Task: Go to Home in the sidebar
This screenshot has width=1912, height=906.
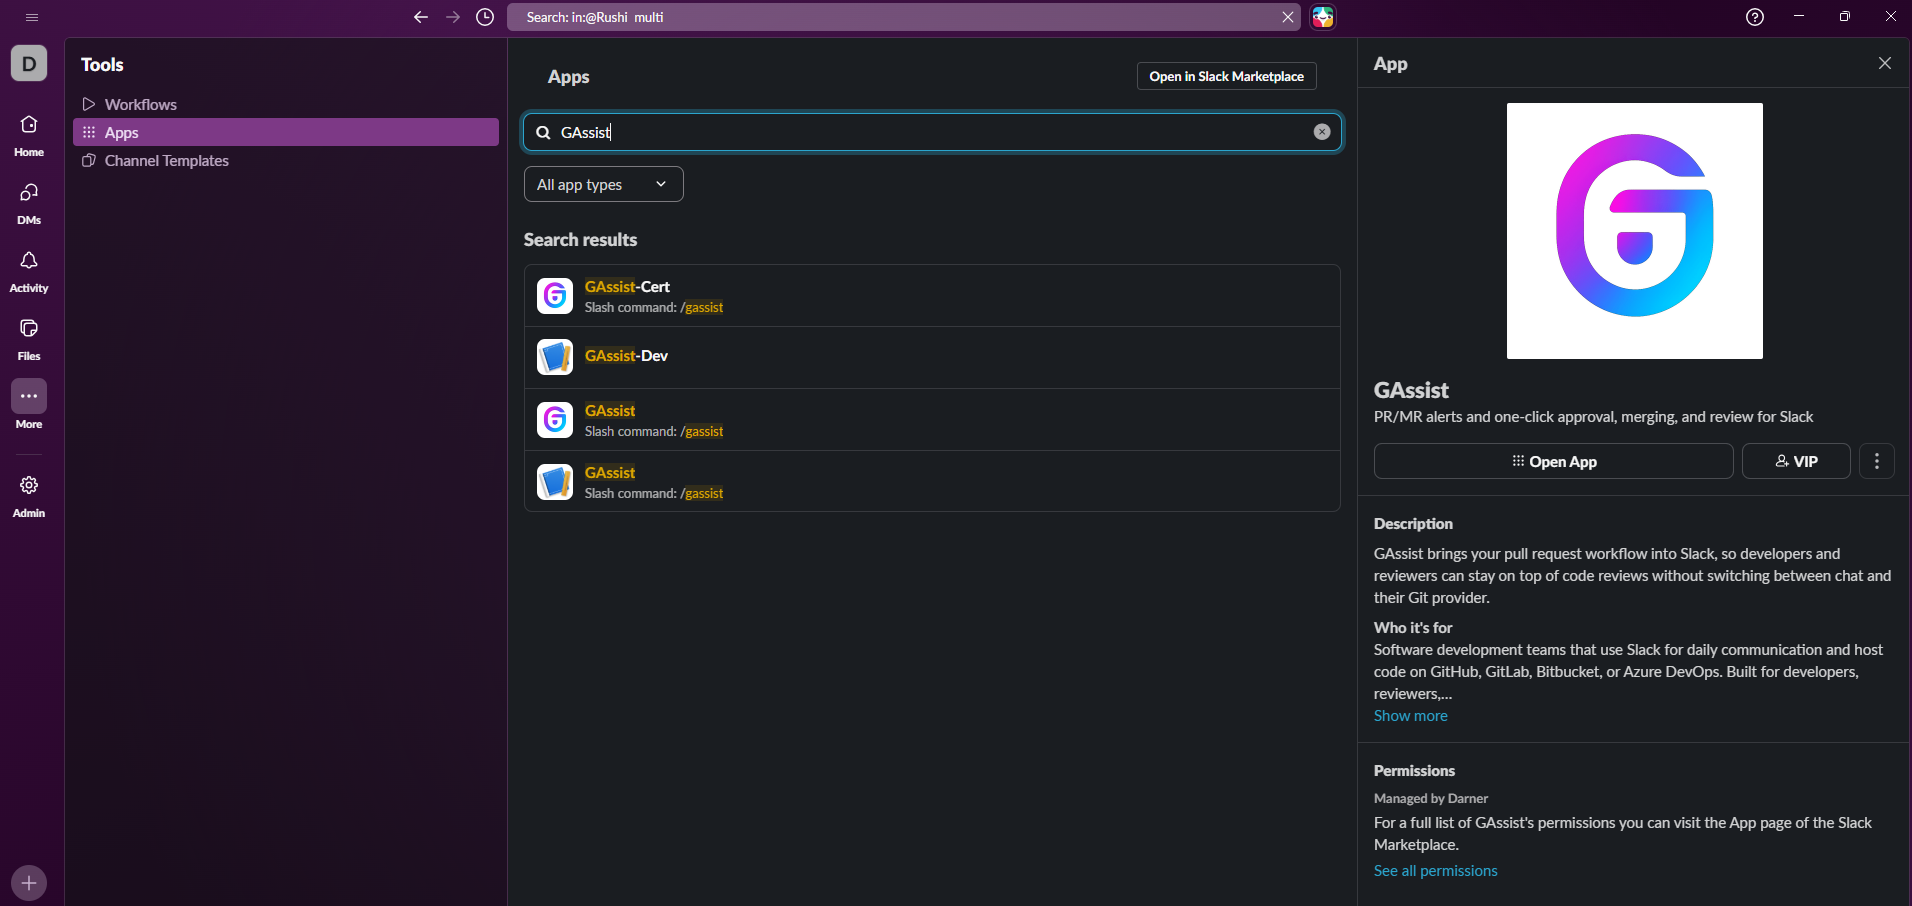Action: coord(29,135)
